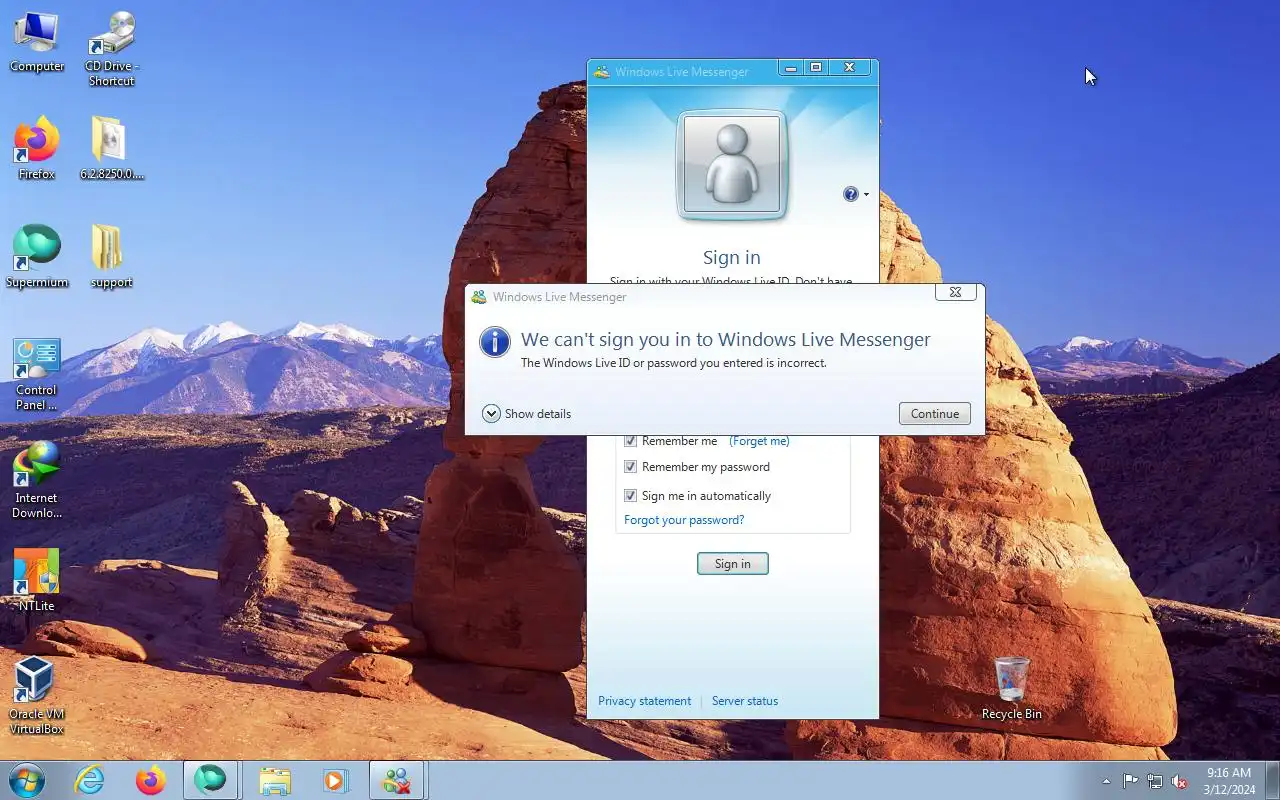Launch Internet Download Manager desktop shortcut
Image resolution: width=1280 pixels, height=800 pixels.
[x=37, y=482]
